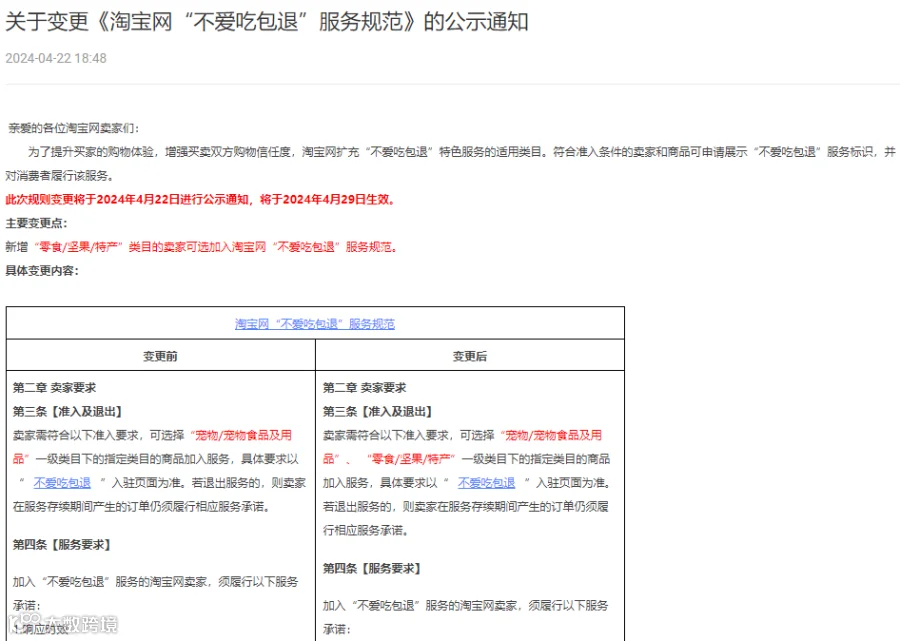Image resolution: width=900 pixels, height=641 pixels.
Task: Open the 不爱吃包退 link in 变更后 column
Action: click(x=486, y=483)
